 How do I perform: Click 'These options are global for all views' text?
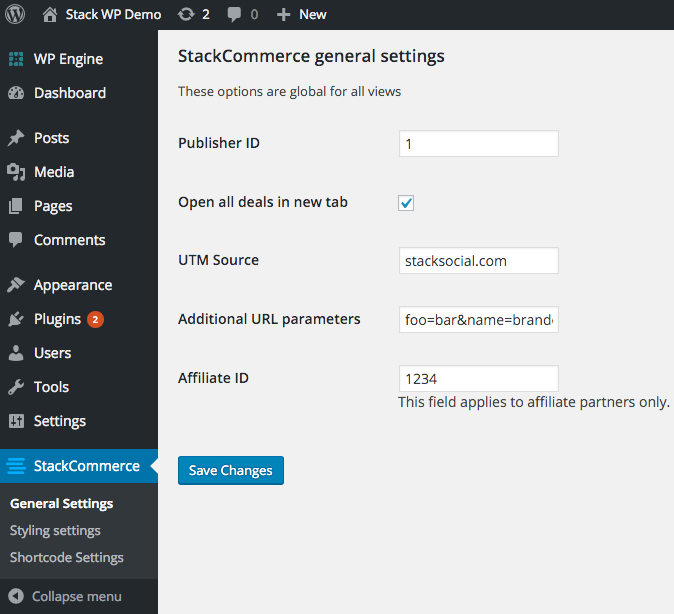pyautogui.click(x=289, y=92)
